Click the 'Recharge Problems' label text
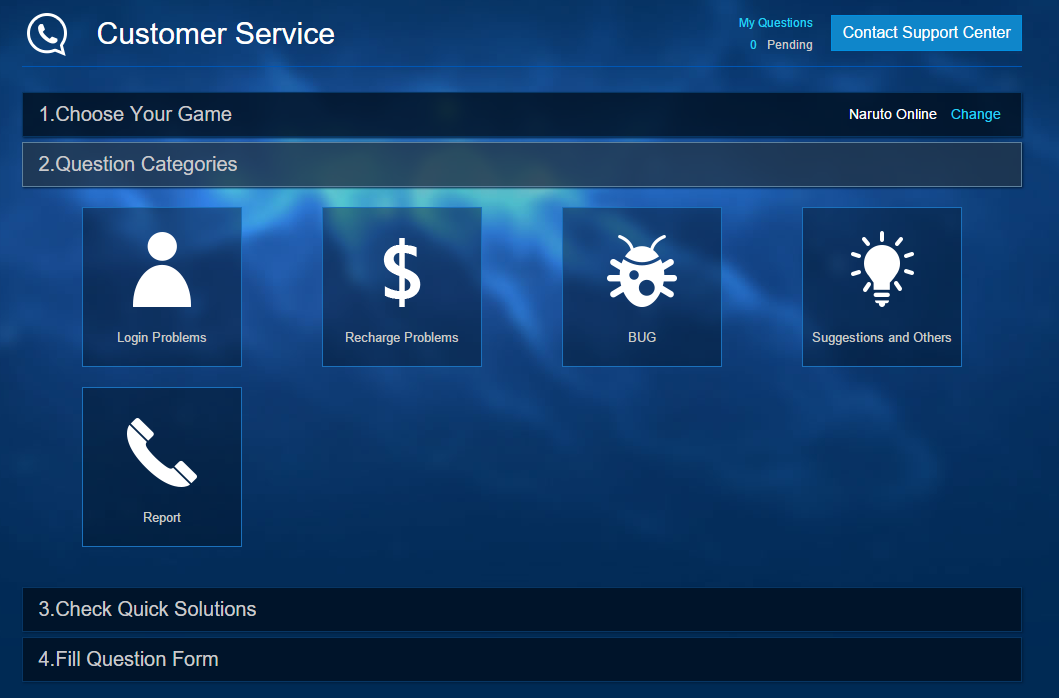 pyautogui.click(x=402, y=338)
